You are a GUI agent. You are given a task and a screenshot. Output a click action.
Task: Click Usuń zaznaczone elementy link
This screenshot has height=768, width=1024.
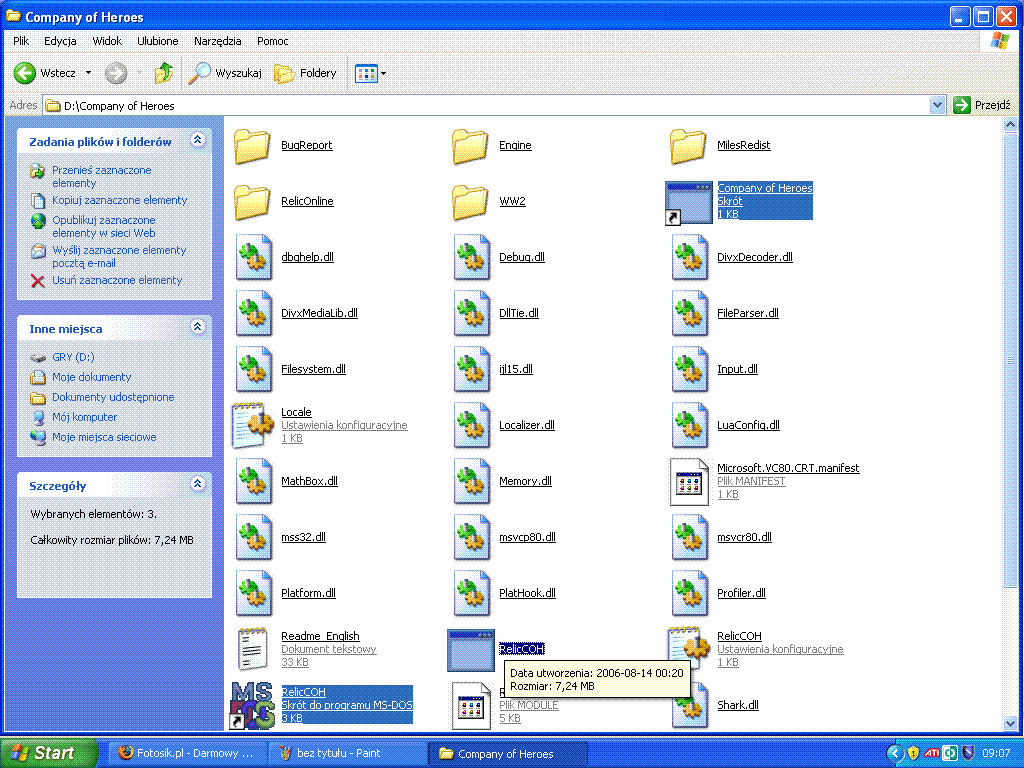[117, 280]
